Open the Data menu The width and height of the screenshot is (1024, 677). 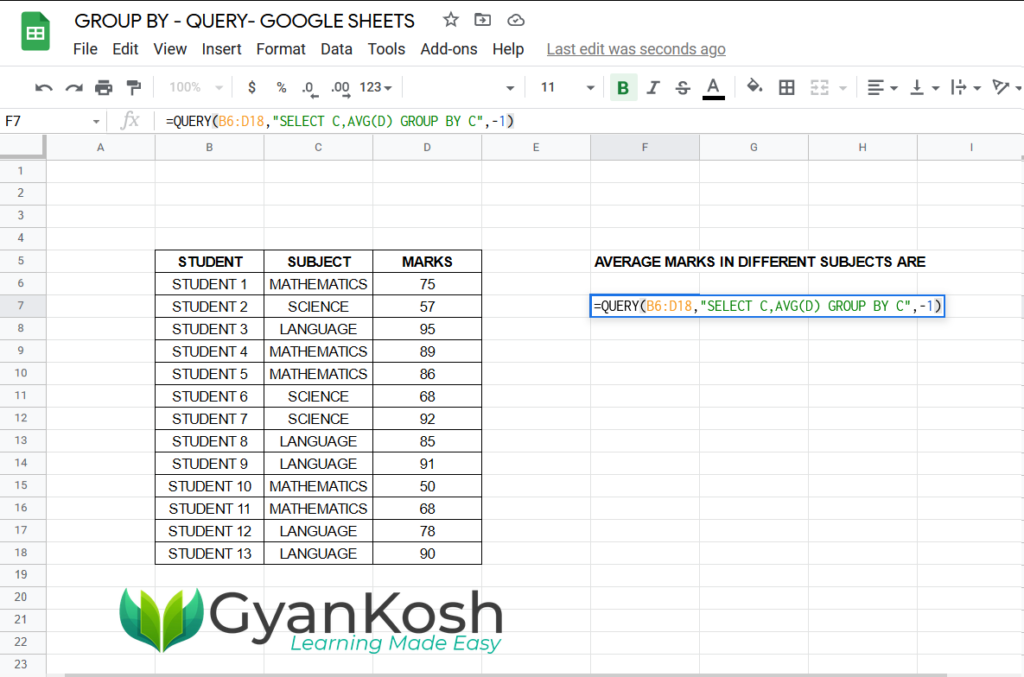pyautogui.click(x=336, y=48)
